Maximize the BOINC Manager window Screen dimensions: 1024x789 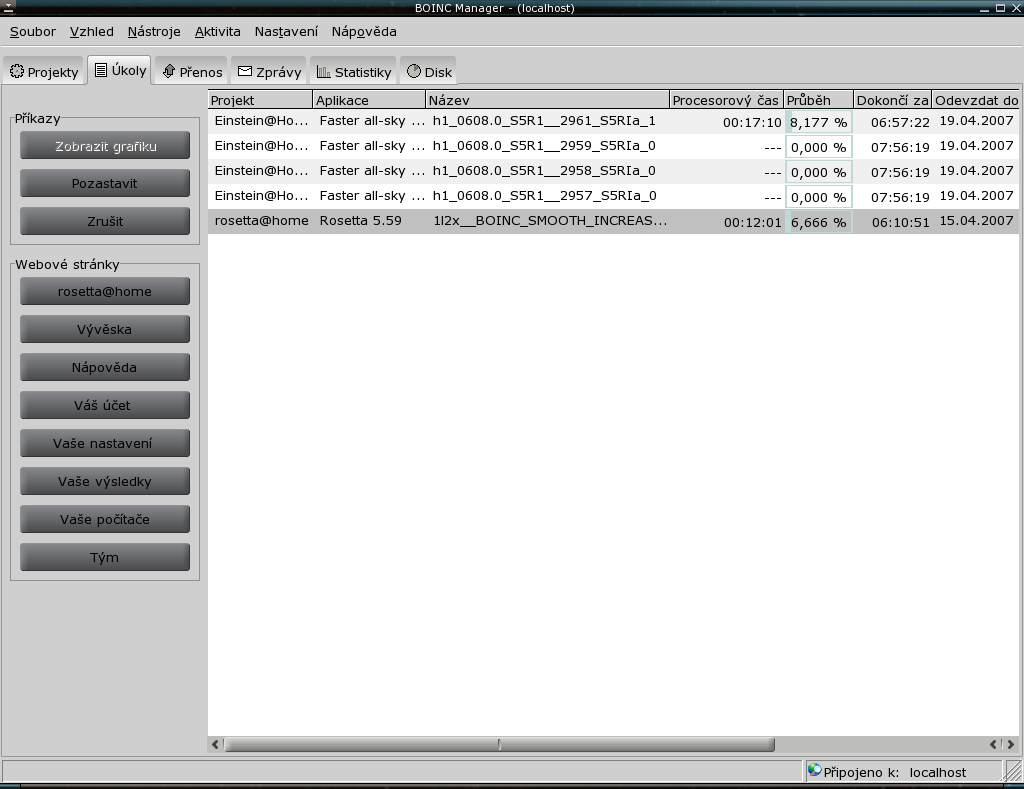[x=1000, y=8]
